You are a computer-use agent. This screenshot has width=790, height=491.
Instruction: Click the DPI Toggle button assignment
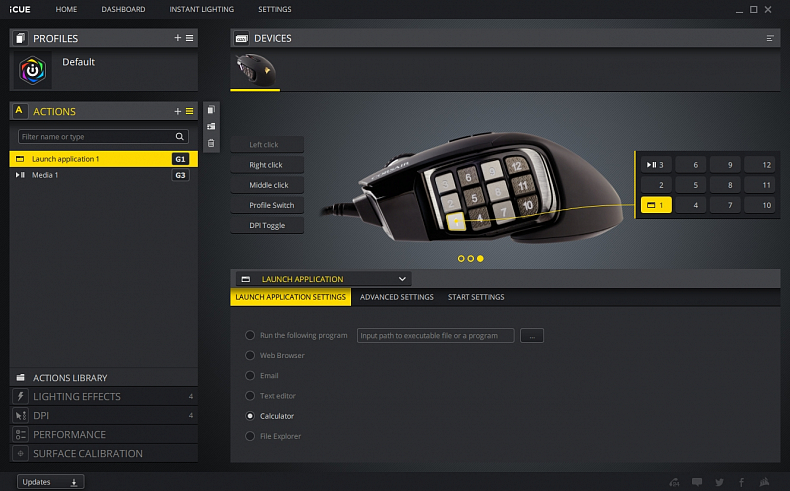[x=267, y=225]
